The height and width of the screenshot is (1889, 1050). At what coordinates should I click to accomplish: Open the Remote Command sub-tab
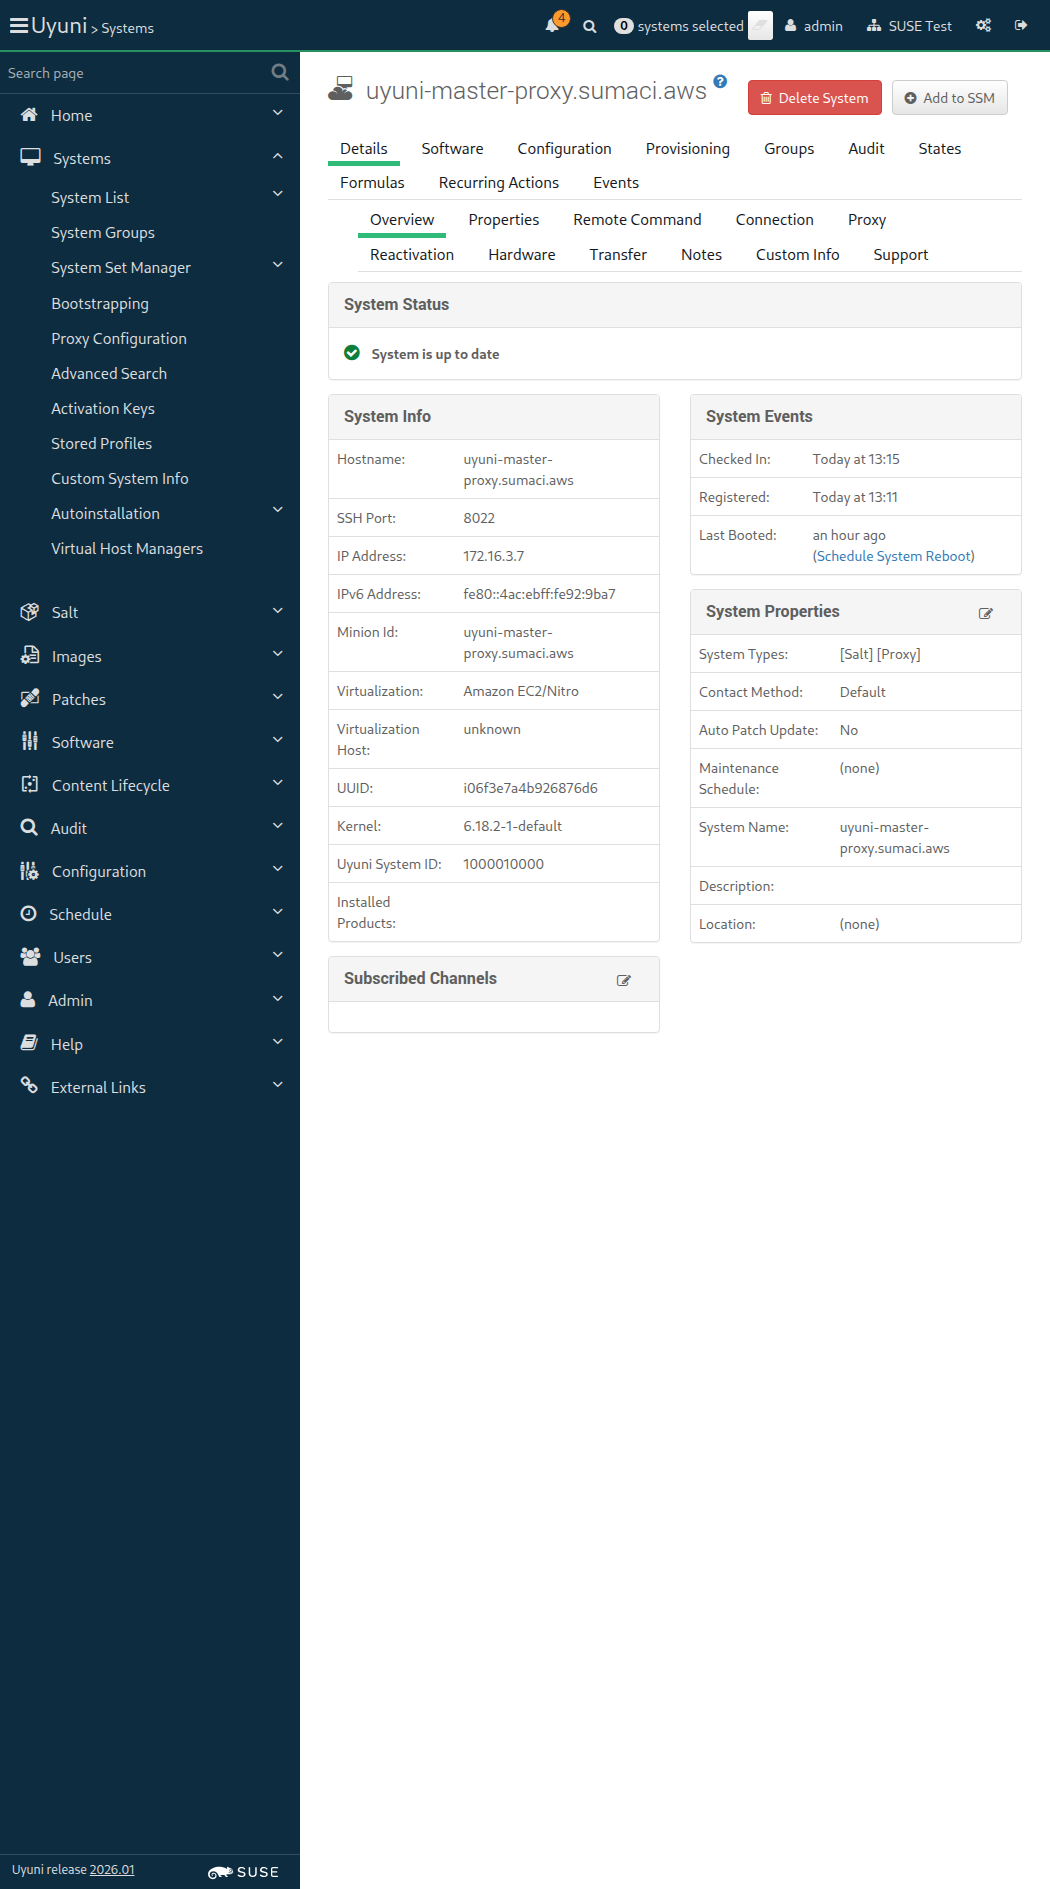coord(637,220)
